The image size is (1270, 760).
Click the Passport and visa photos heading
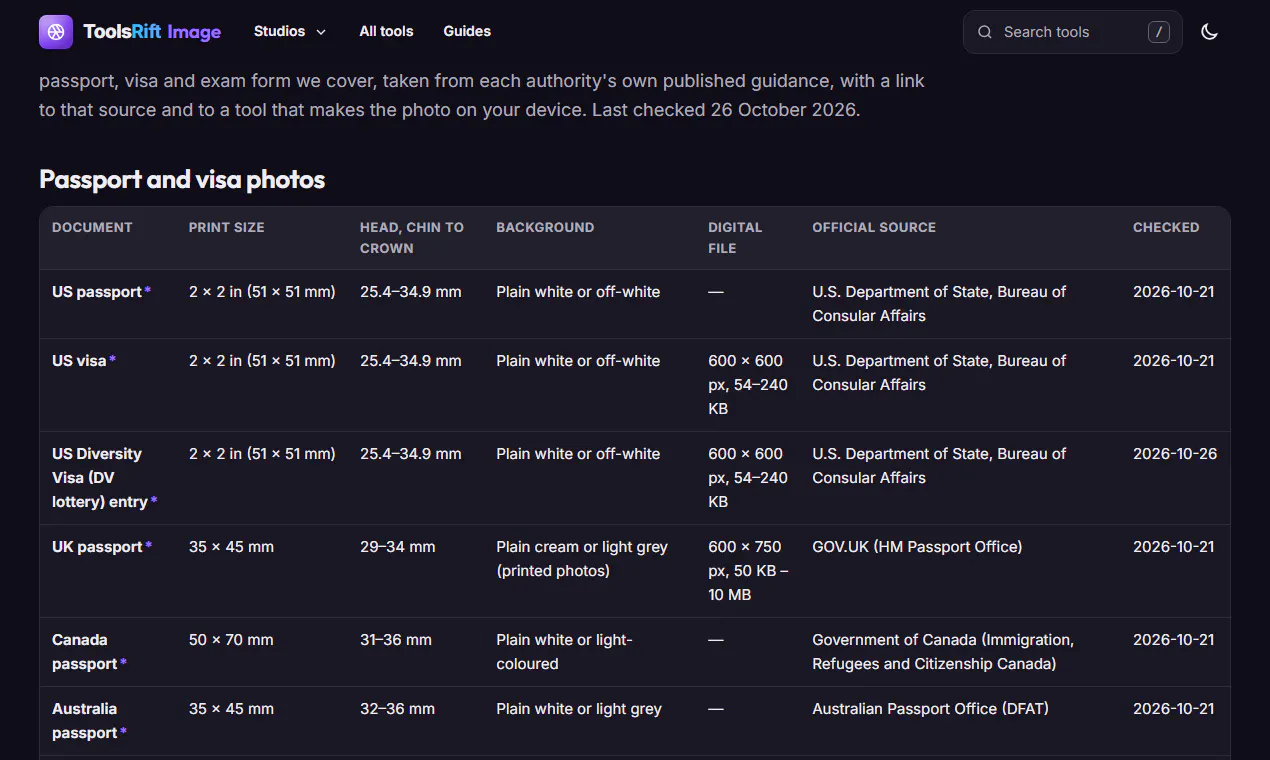tap(182, 180)
